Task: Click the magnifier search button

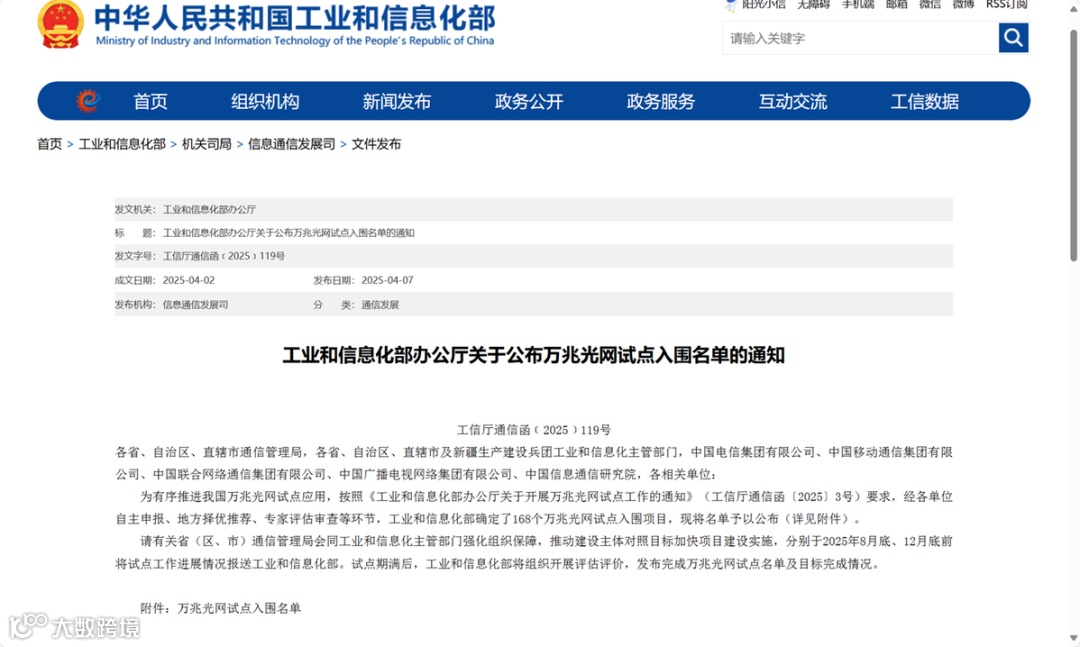Action: click(x=1013, y=38)
